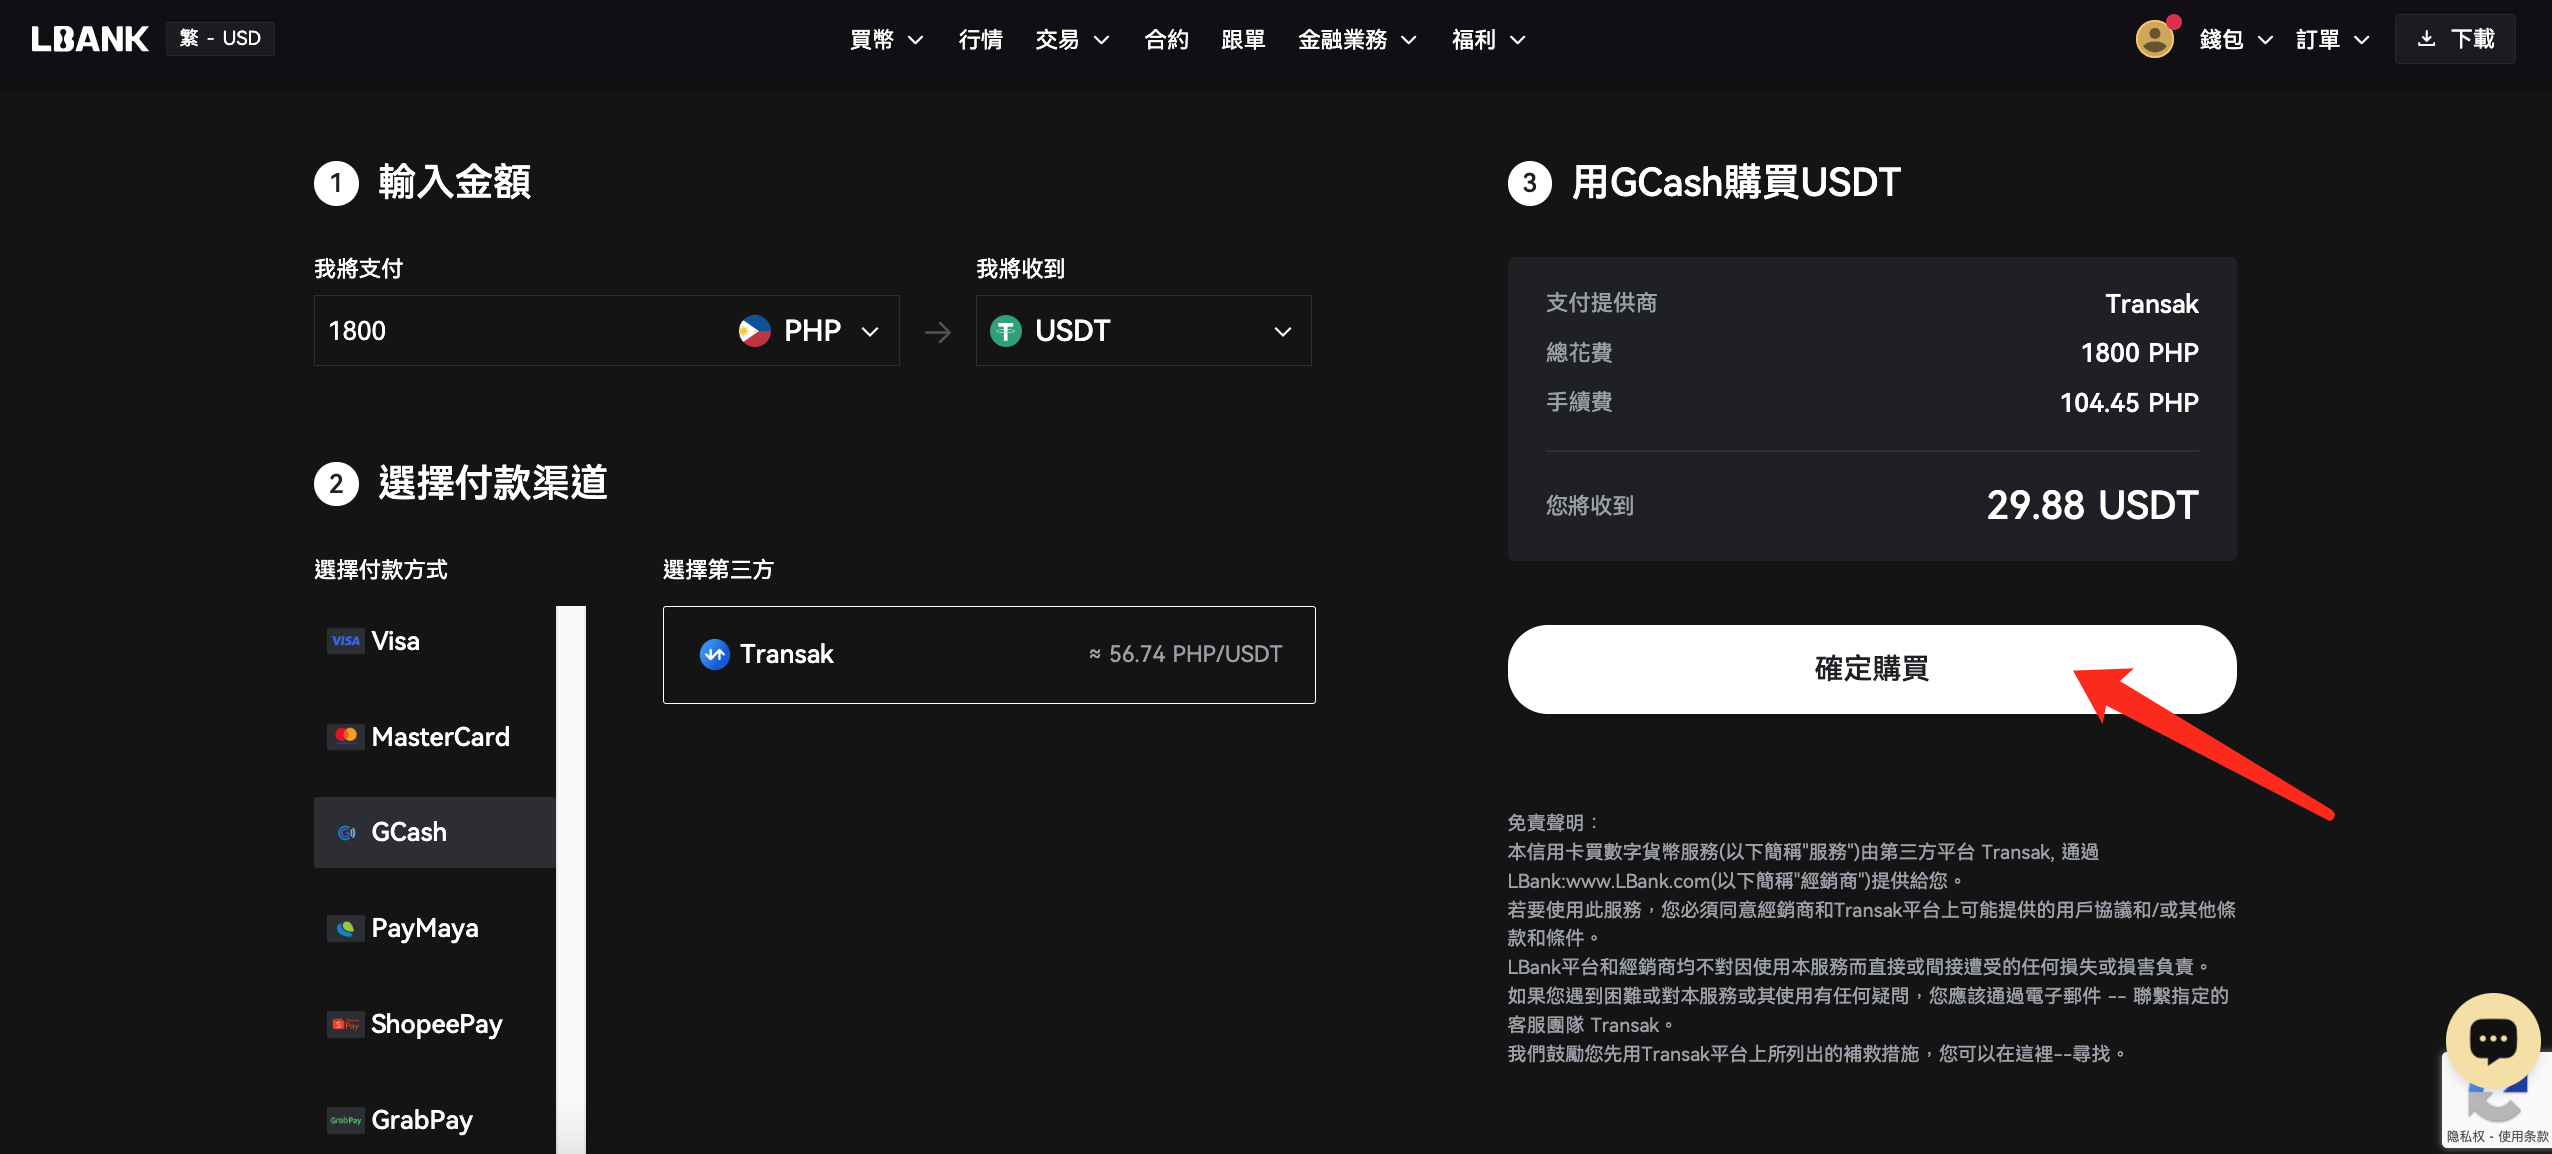Expand the 錢包 wallet menu
This screenshot has width=2552, height=1154.
pos(2236,39)
